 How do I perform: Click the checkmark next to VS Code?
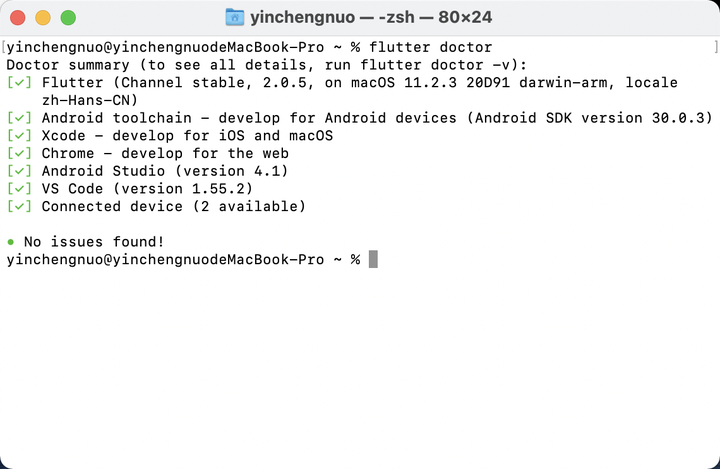coord(19,189)
